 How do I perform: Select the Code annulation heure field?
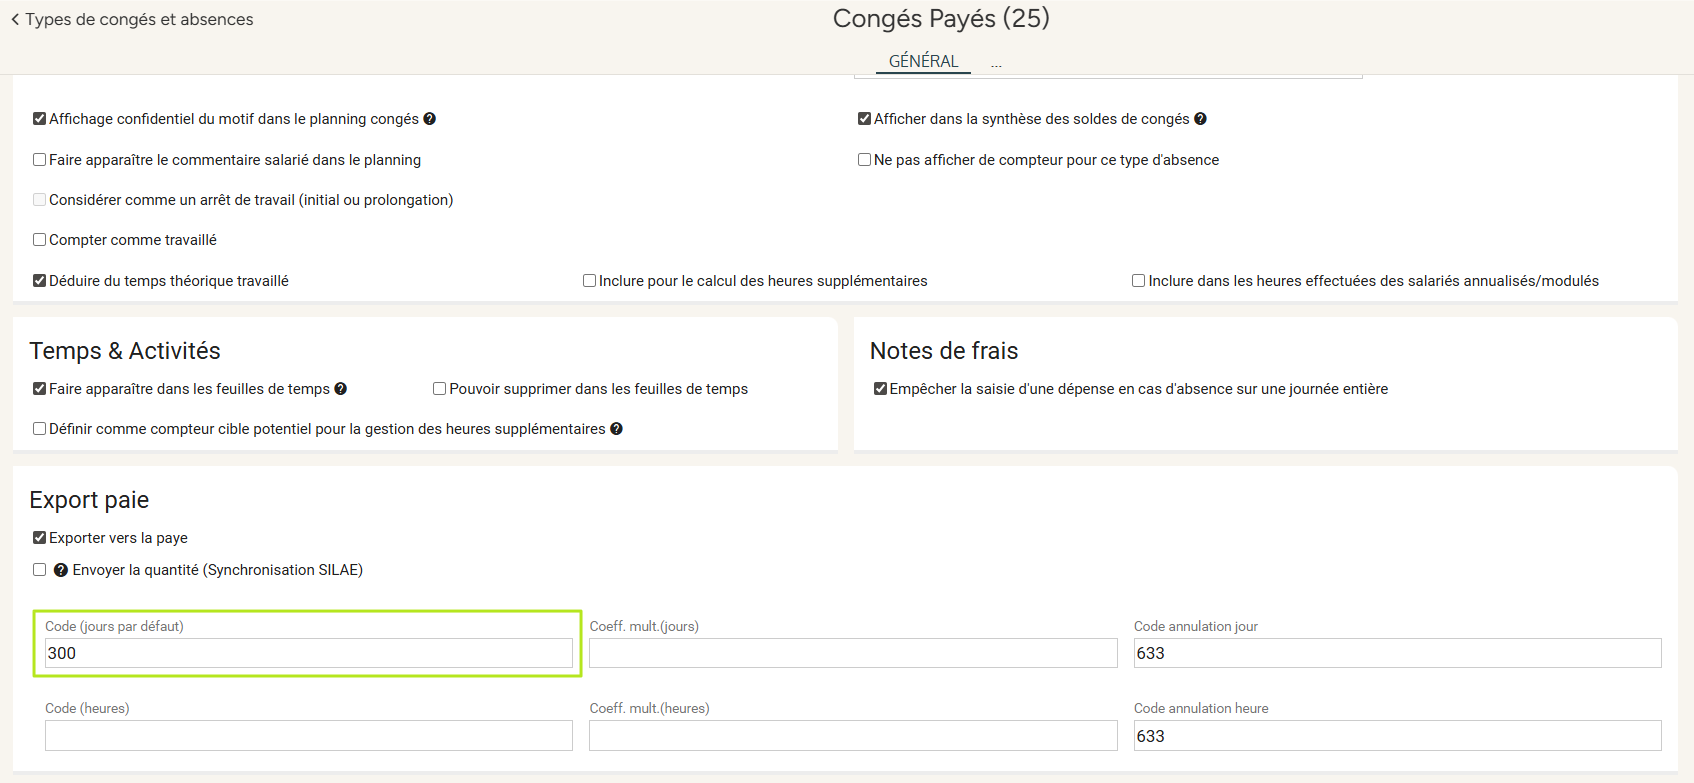click(1396, 736)
